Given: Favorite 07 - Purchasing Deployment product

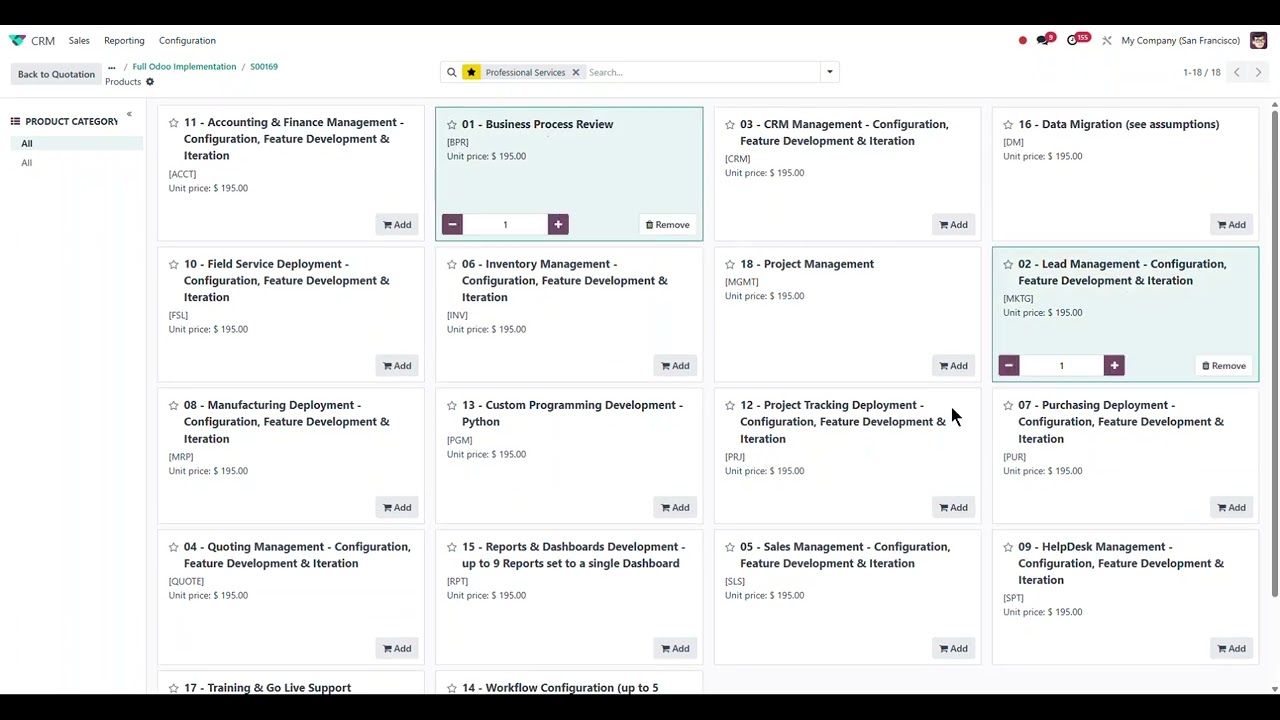Looking at the screenshot, I should click(1008, 405).
